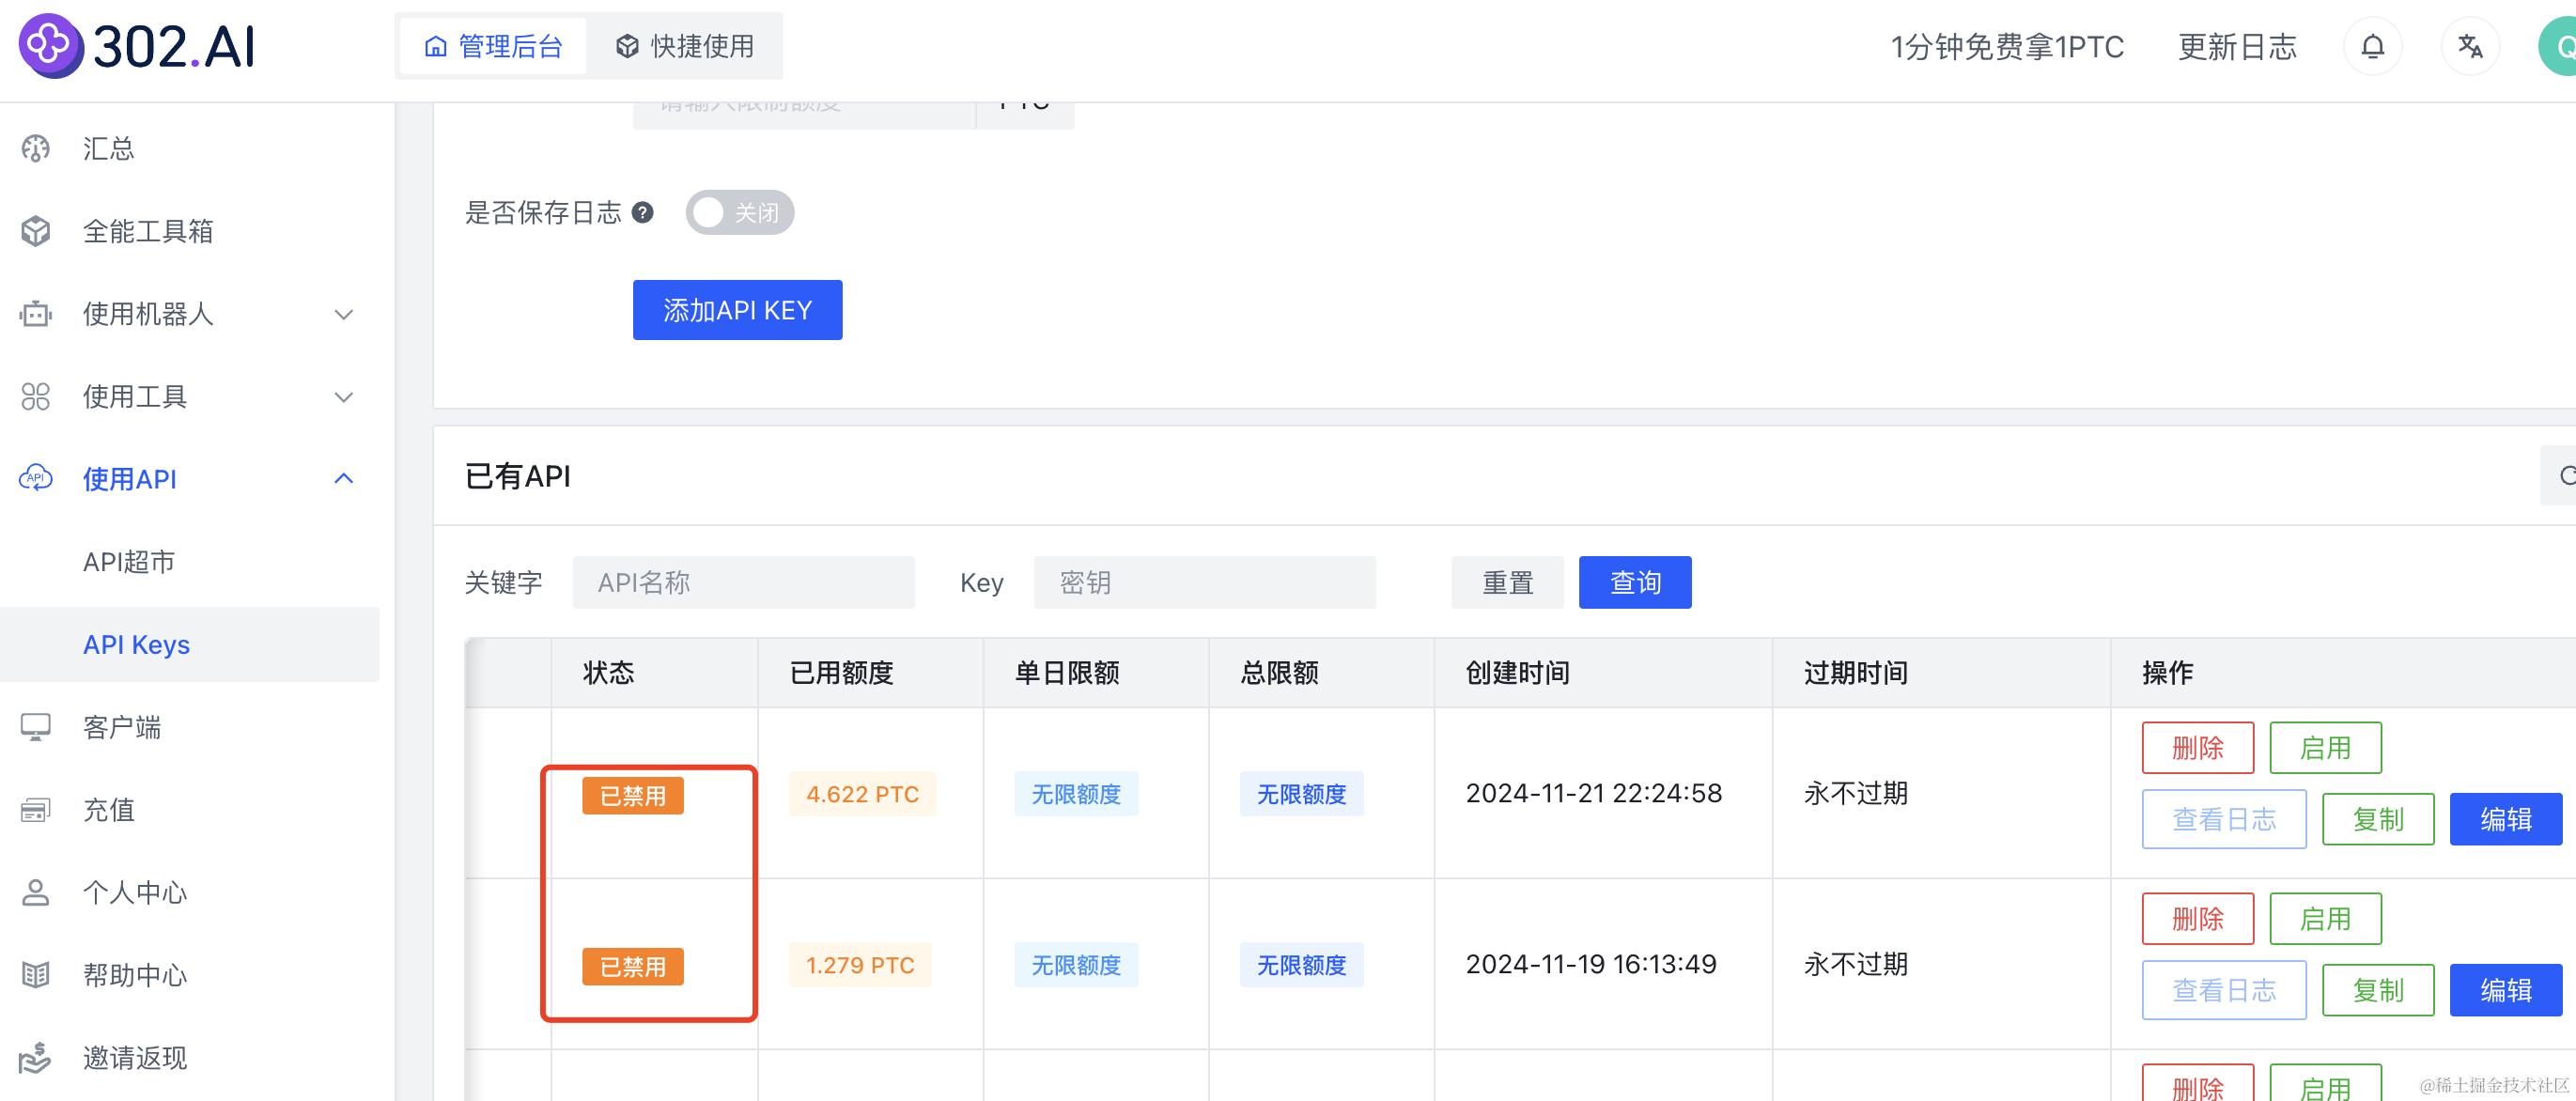The width and height of the screenshot is (2576, 1101).
Task: Open 帮助中心 book icon in sidebar
Action: pos(36,975)
